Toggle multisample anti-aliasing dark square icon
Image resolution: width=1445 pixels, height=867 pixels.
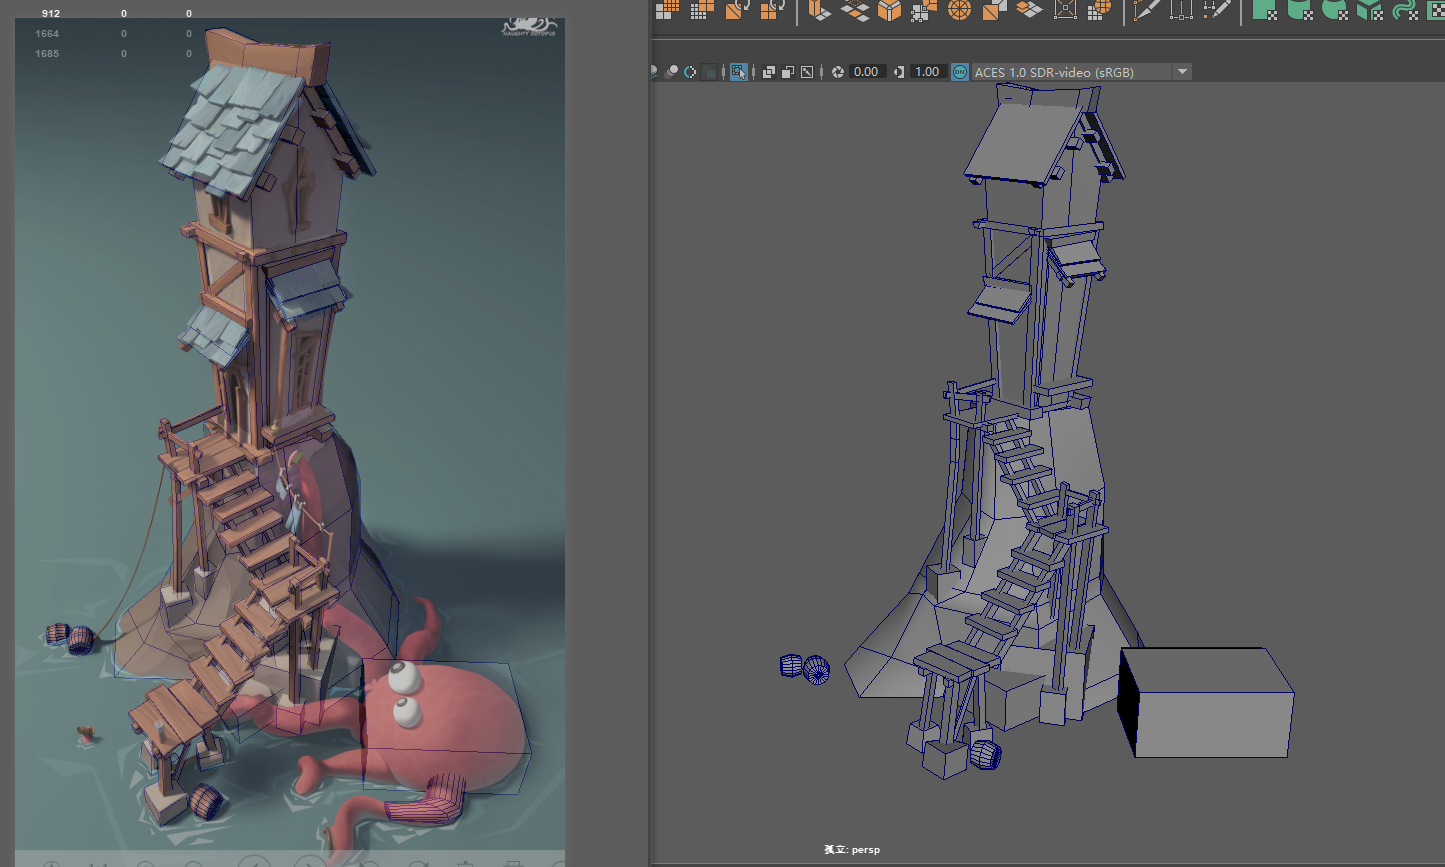pyautogui.click(x=709, y=72)
